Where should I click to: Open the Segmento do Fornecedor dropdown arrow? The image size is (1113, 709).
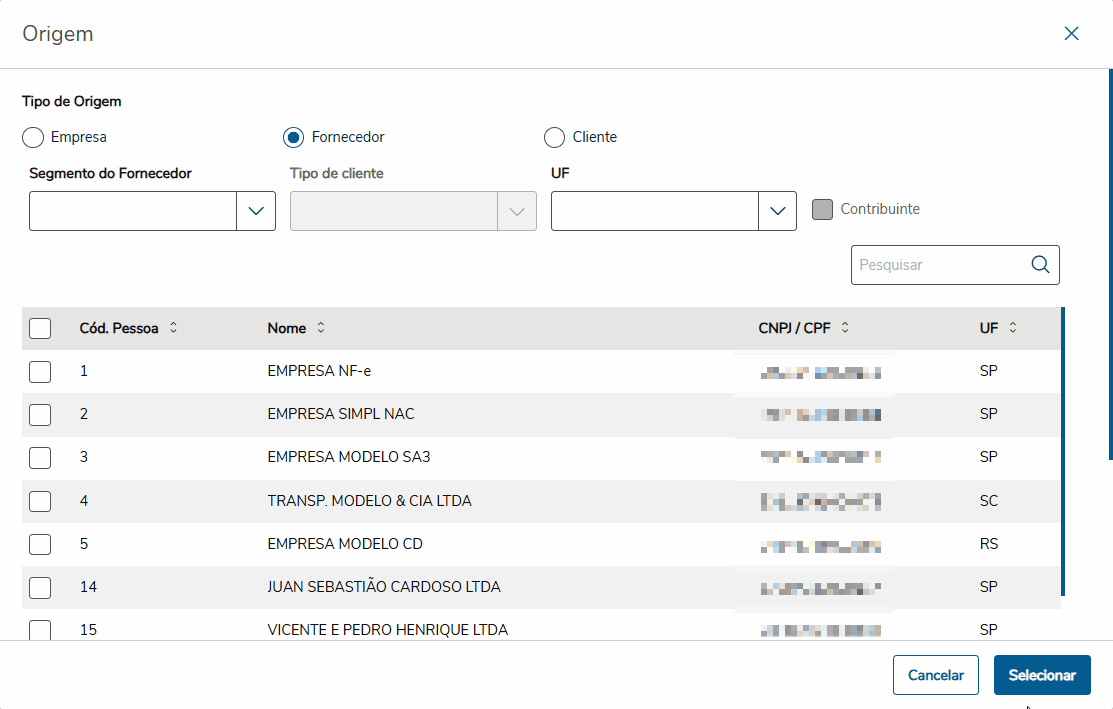tap(256, 211)
